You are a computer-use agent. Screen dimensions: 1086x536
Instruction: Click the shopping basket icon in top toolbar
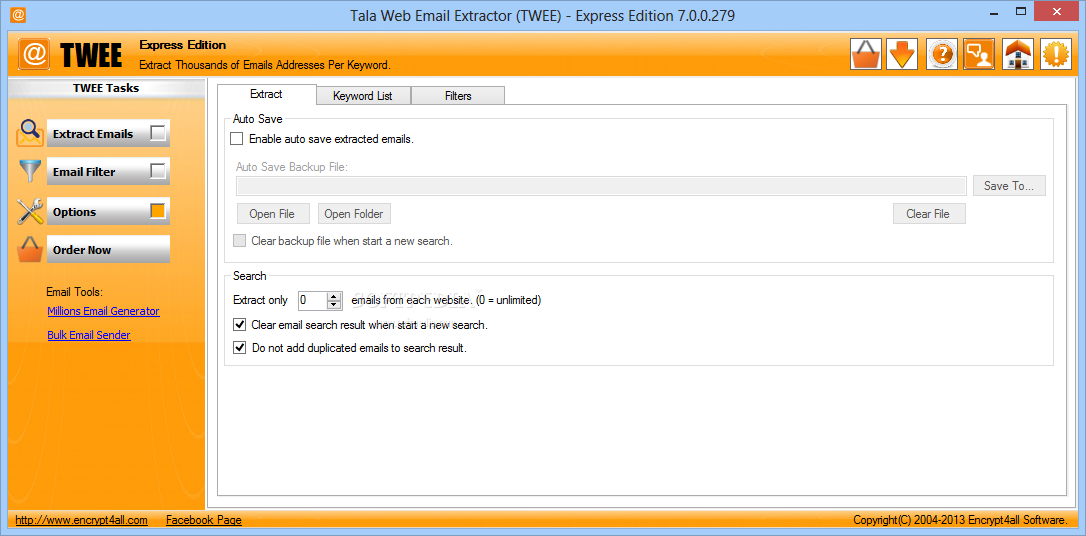tap(866, 54)
